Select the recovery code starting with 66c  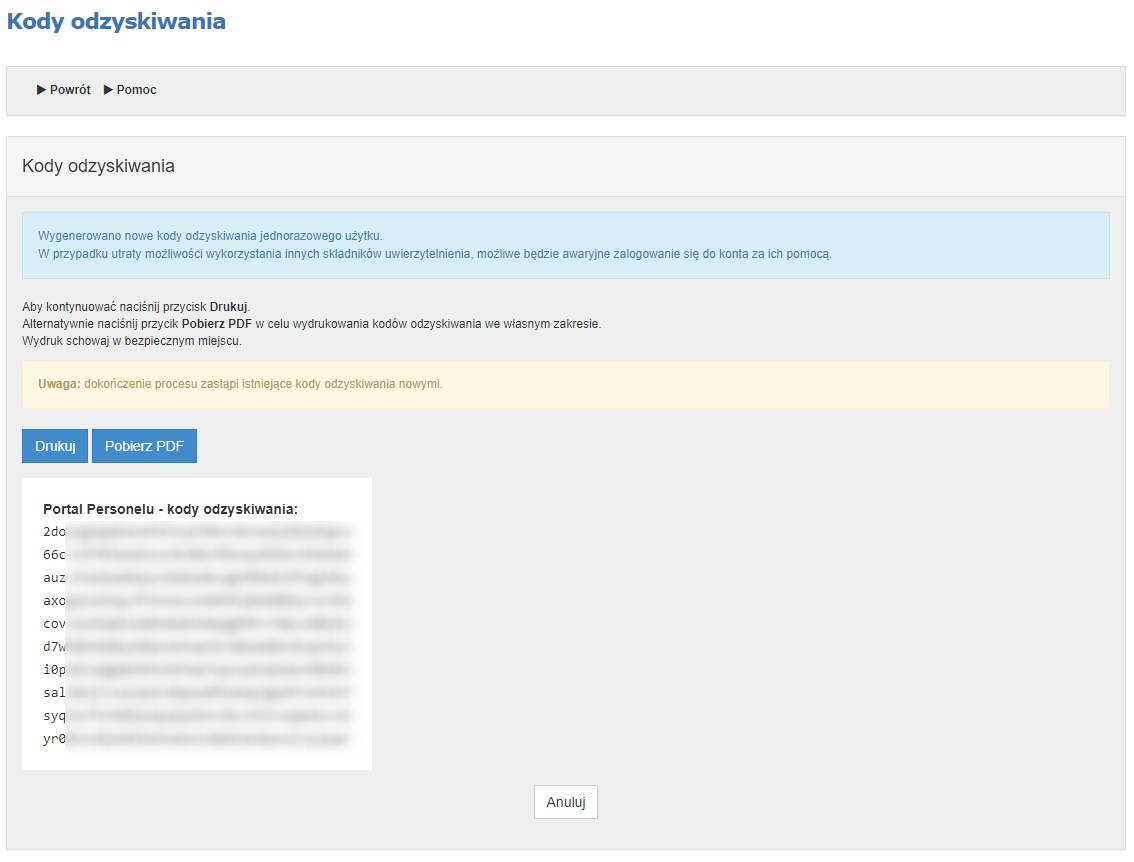[197, 554]
